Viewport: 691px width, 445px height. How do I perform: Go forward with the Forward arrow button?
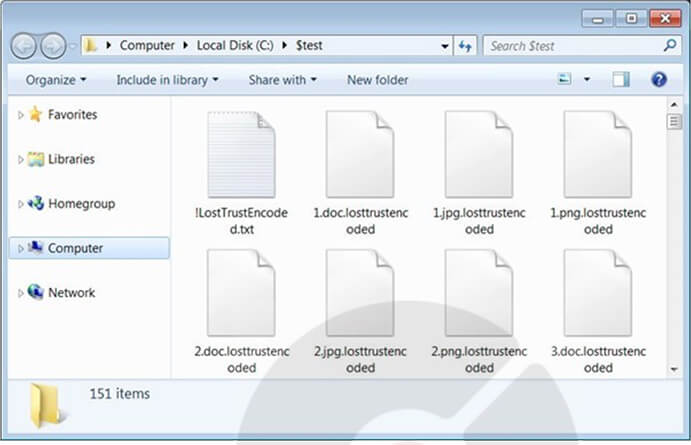(53, 46)
